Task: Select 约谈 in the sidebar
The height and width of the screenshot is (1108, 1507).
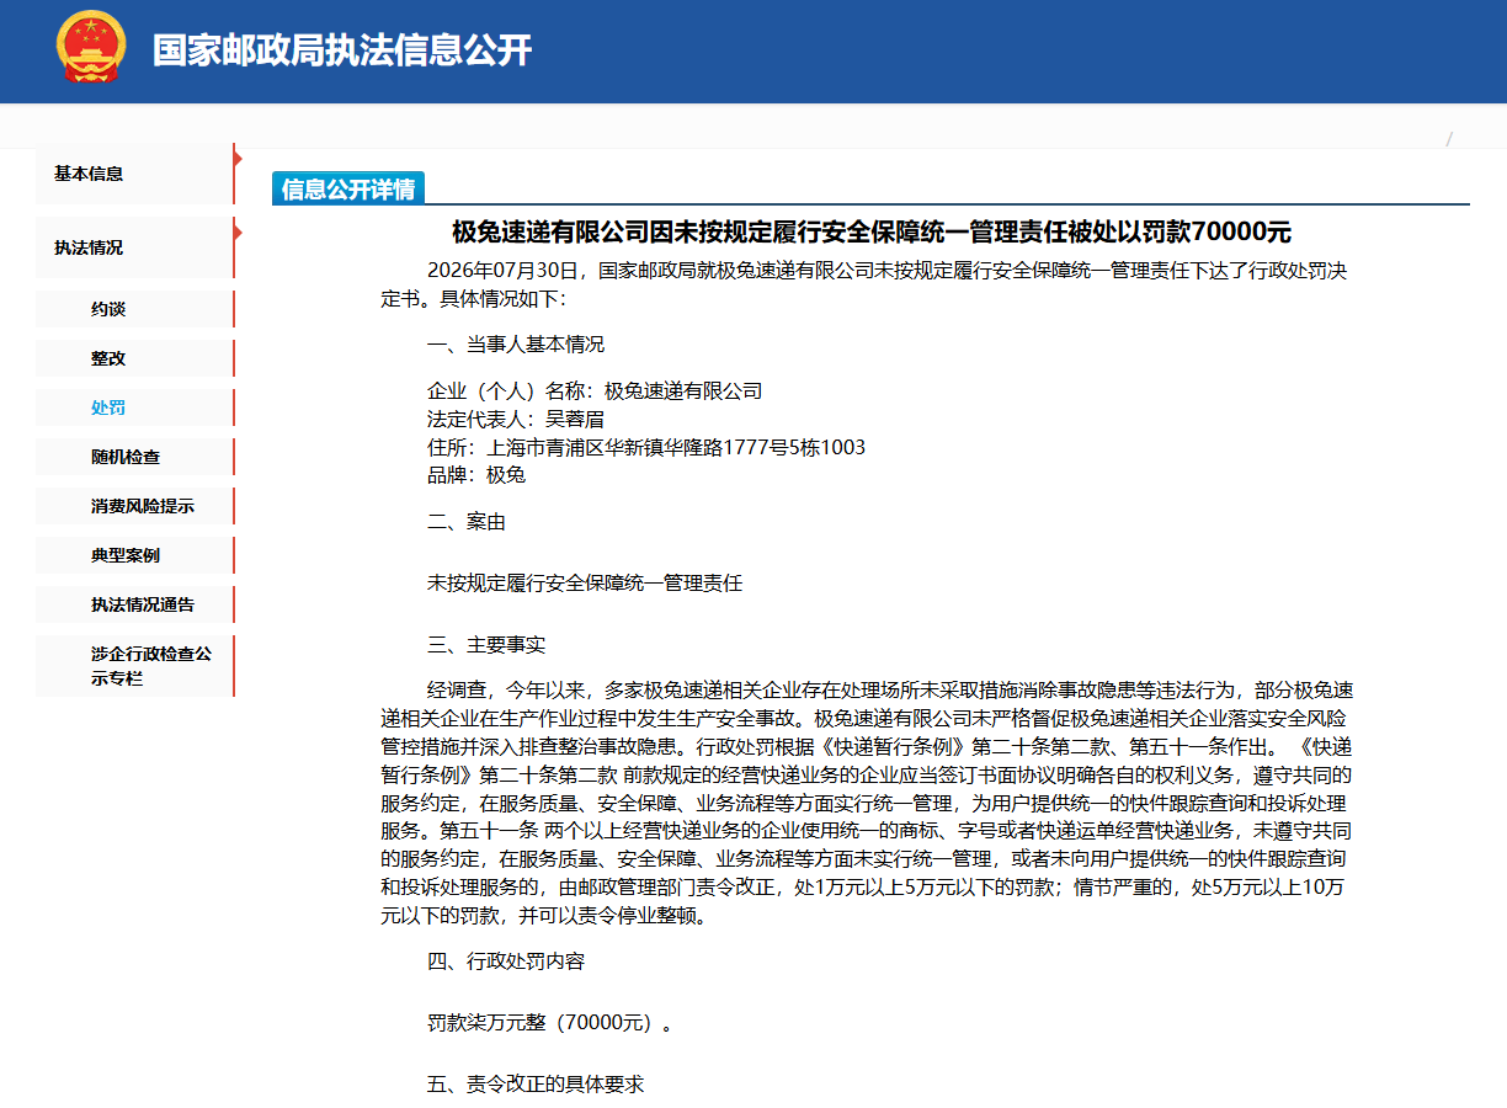Action: [134, 309]
